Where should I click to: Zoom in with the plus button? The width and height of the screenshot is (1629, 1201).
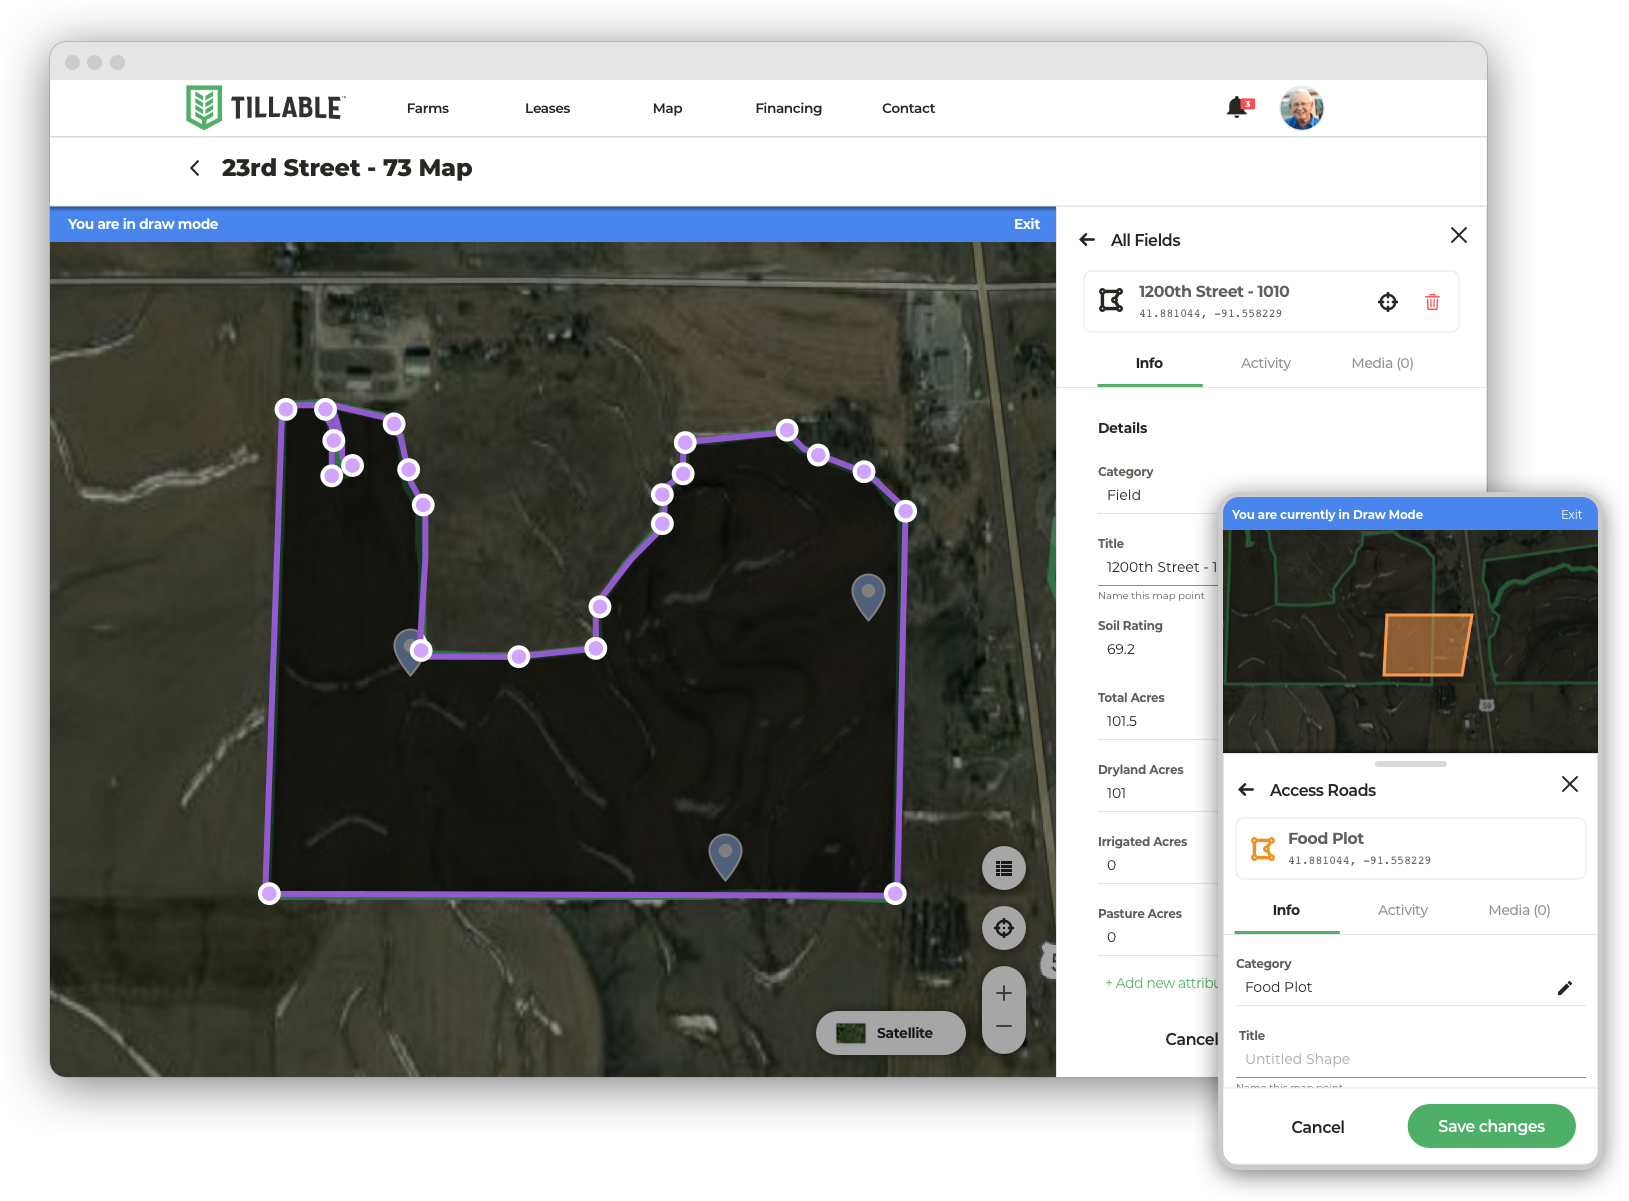click(1004, 993)
